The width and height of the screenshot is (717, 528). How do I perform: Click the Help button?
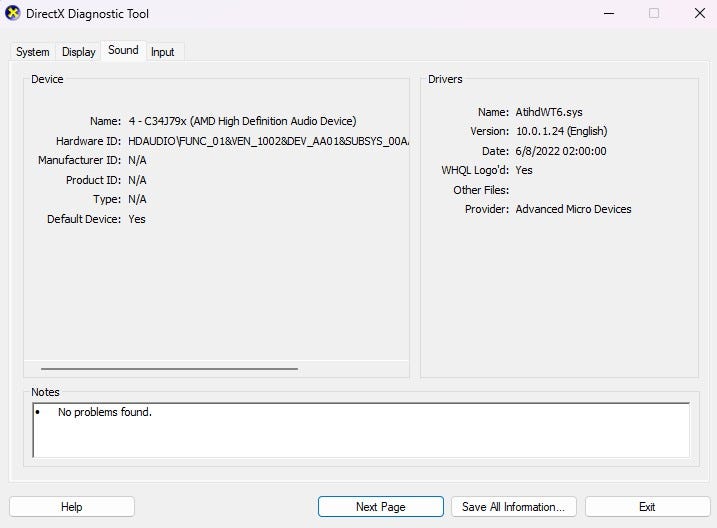pyautogui.click(x=72, y=507)
